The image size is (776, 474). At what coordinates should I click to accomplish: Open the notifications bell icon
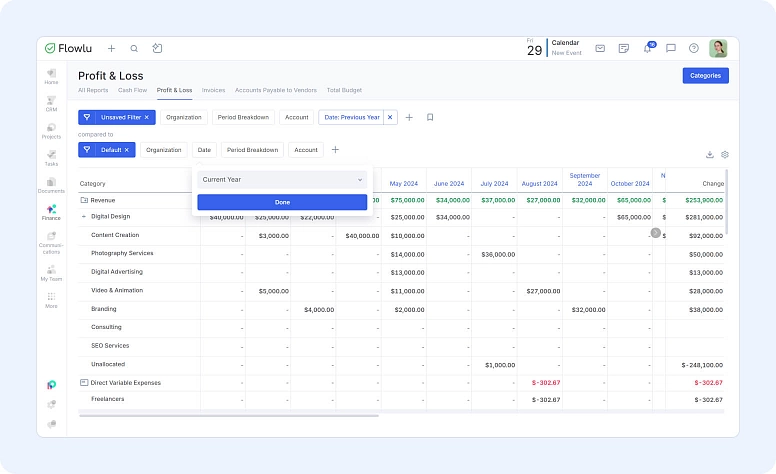click(647, 48)
